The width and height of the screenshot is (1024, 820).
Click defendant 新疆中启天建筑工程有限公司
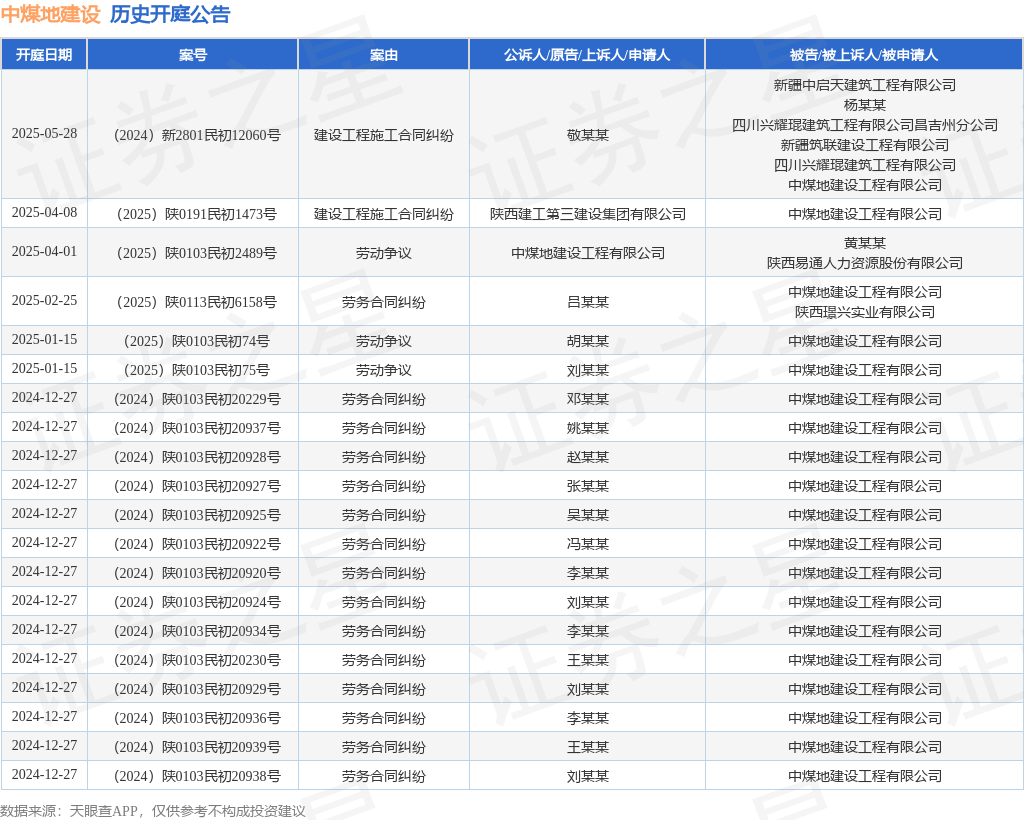point(865,85)
